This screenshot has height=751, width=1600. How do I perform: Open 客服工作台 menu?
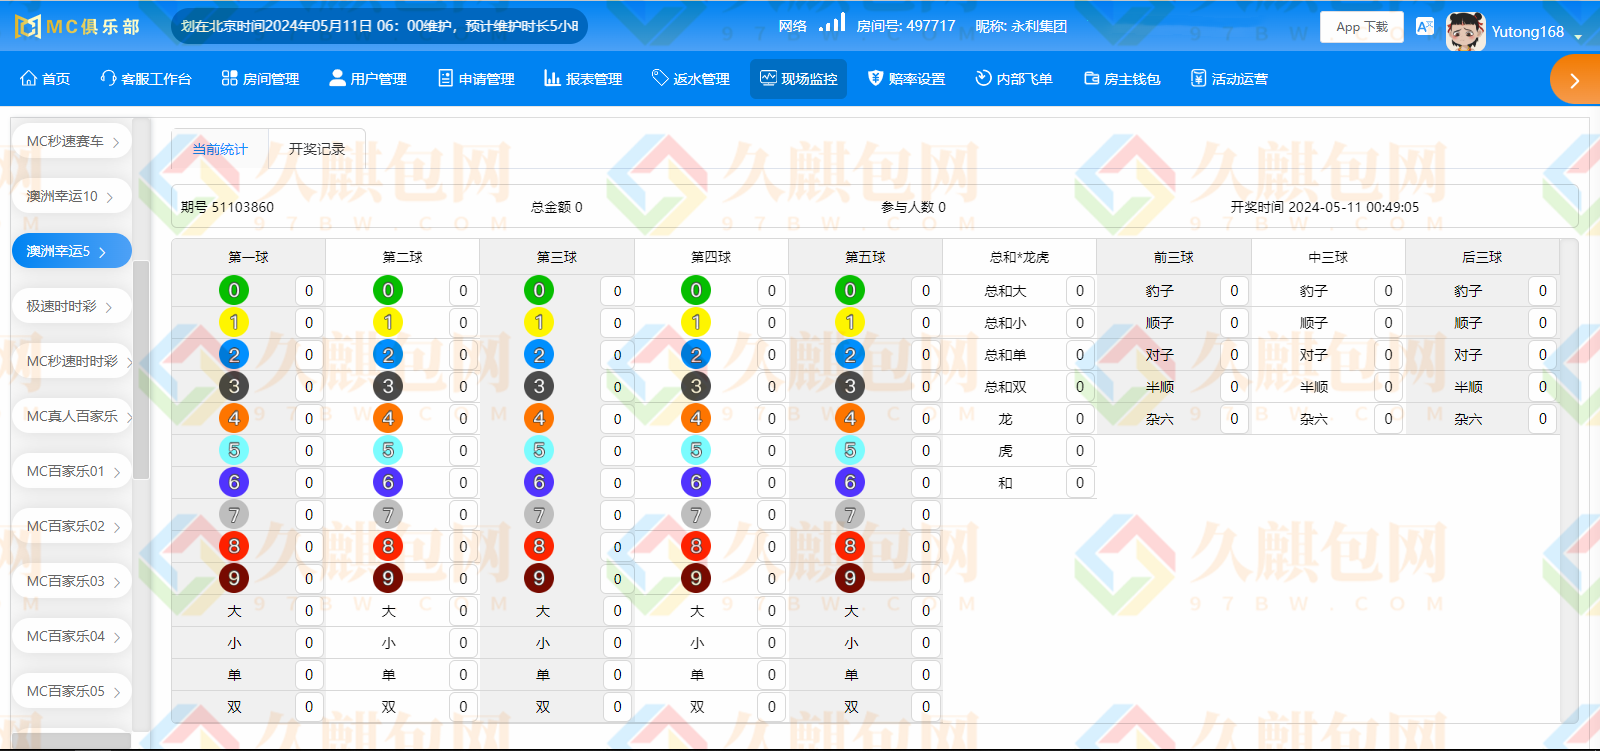(146, 79)
